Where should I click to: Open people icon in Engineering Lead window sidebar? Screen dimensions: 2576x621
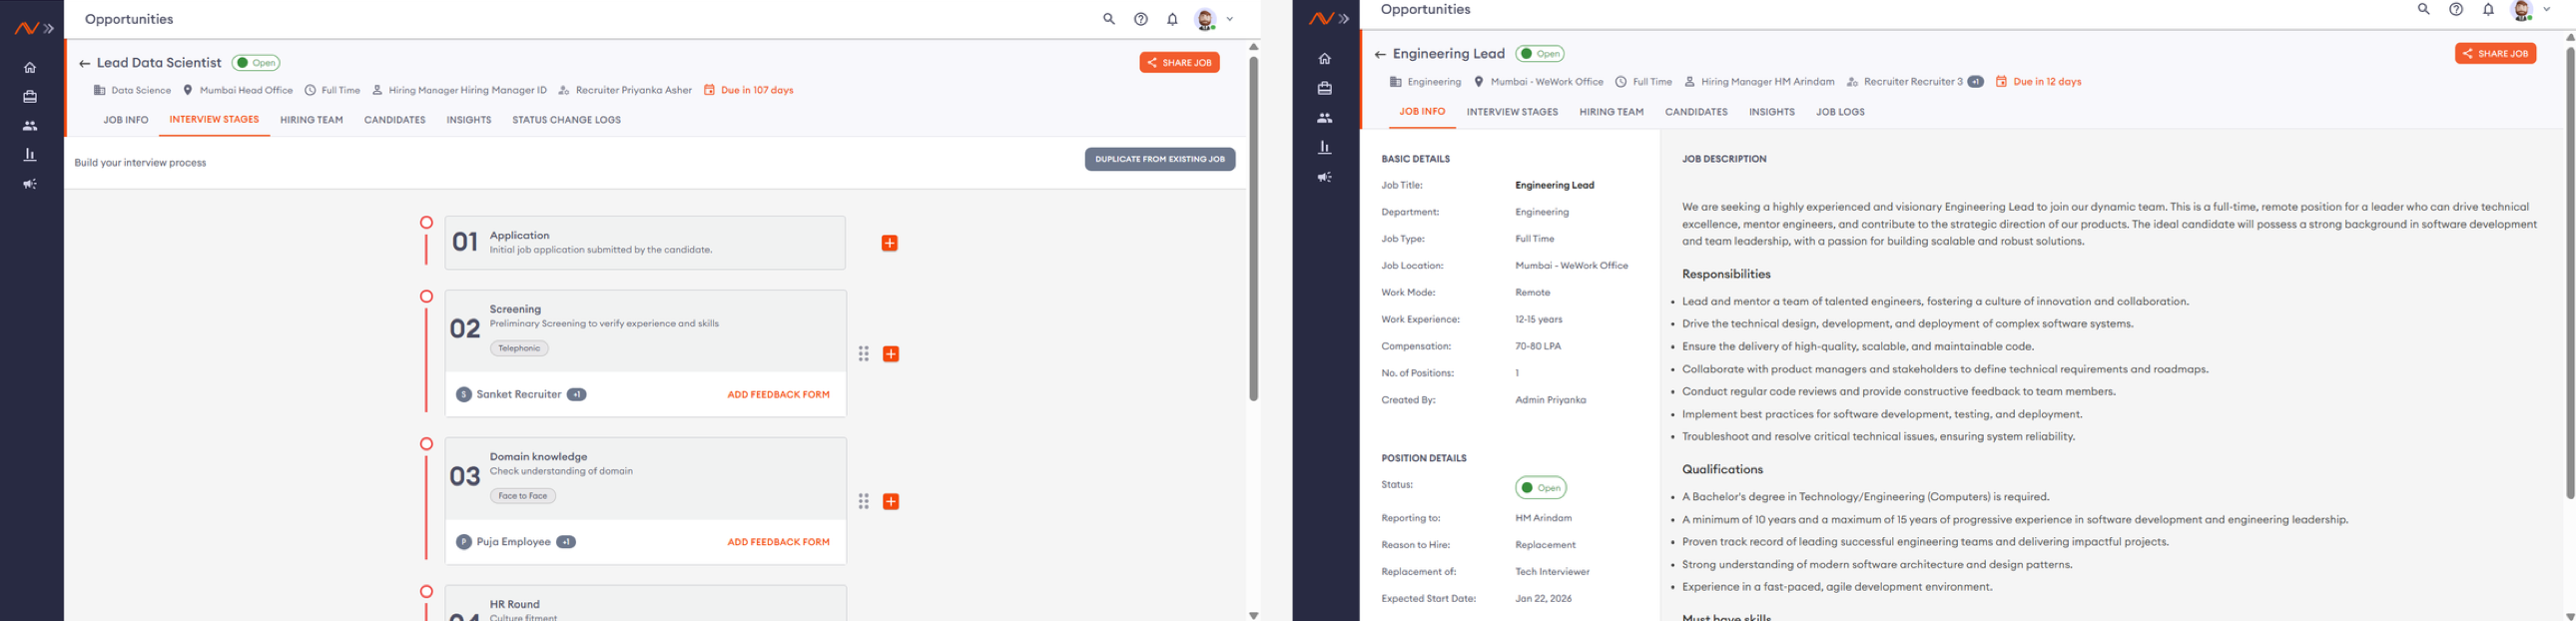coord(1325,118)
